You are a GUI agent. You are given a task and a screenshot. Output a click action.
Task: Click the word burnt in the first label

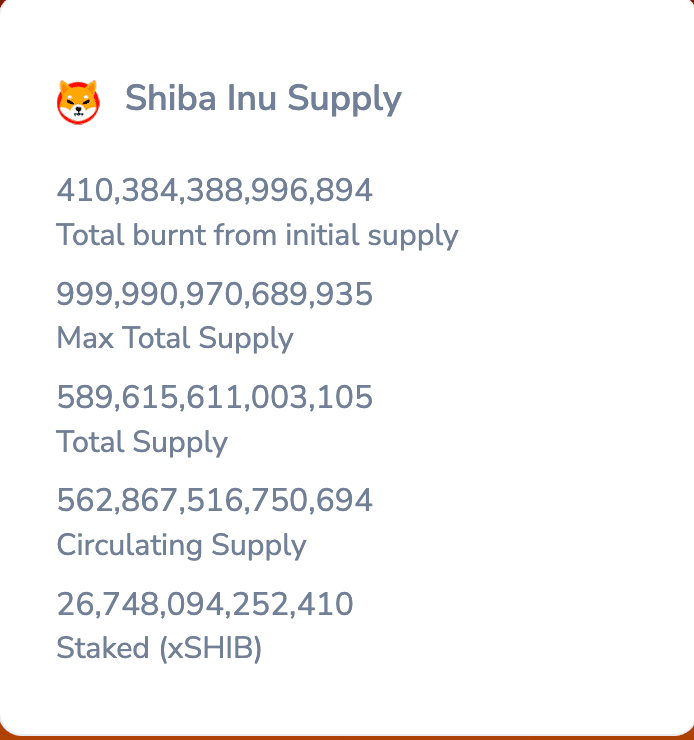169,235
